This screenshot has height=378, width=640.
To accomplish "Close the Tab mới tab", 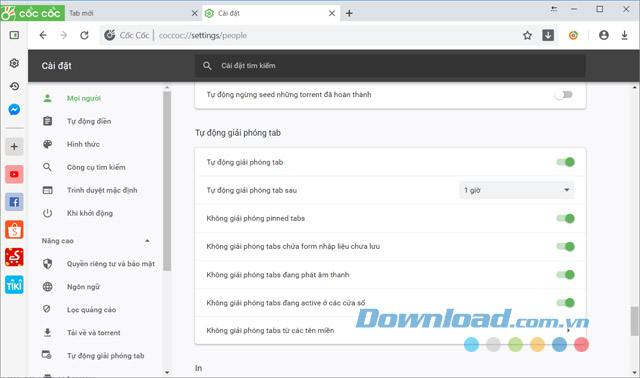I will (195, 13).
